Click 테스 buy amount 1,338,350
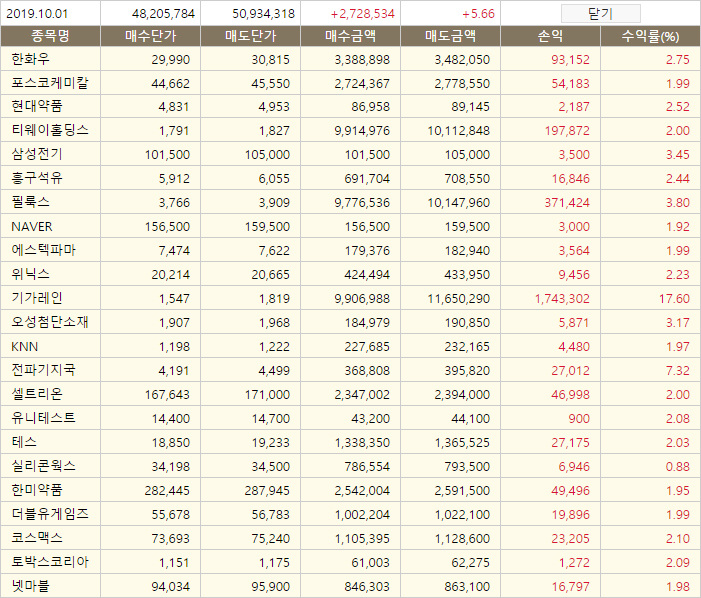Image resolution: width=701 pixels, height=598 pixels. tap(363, 442)
